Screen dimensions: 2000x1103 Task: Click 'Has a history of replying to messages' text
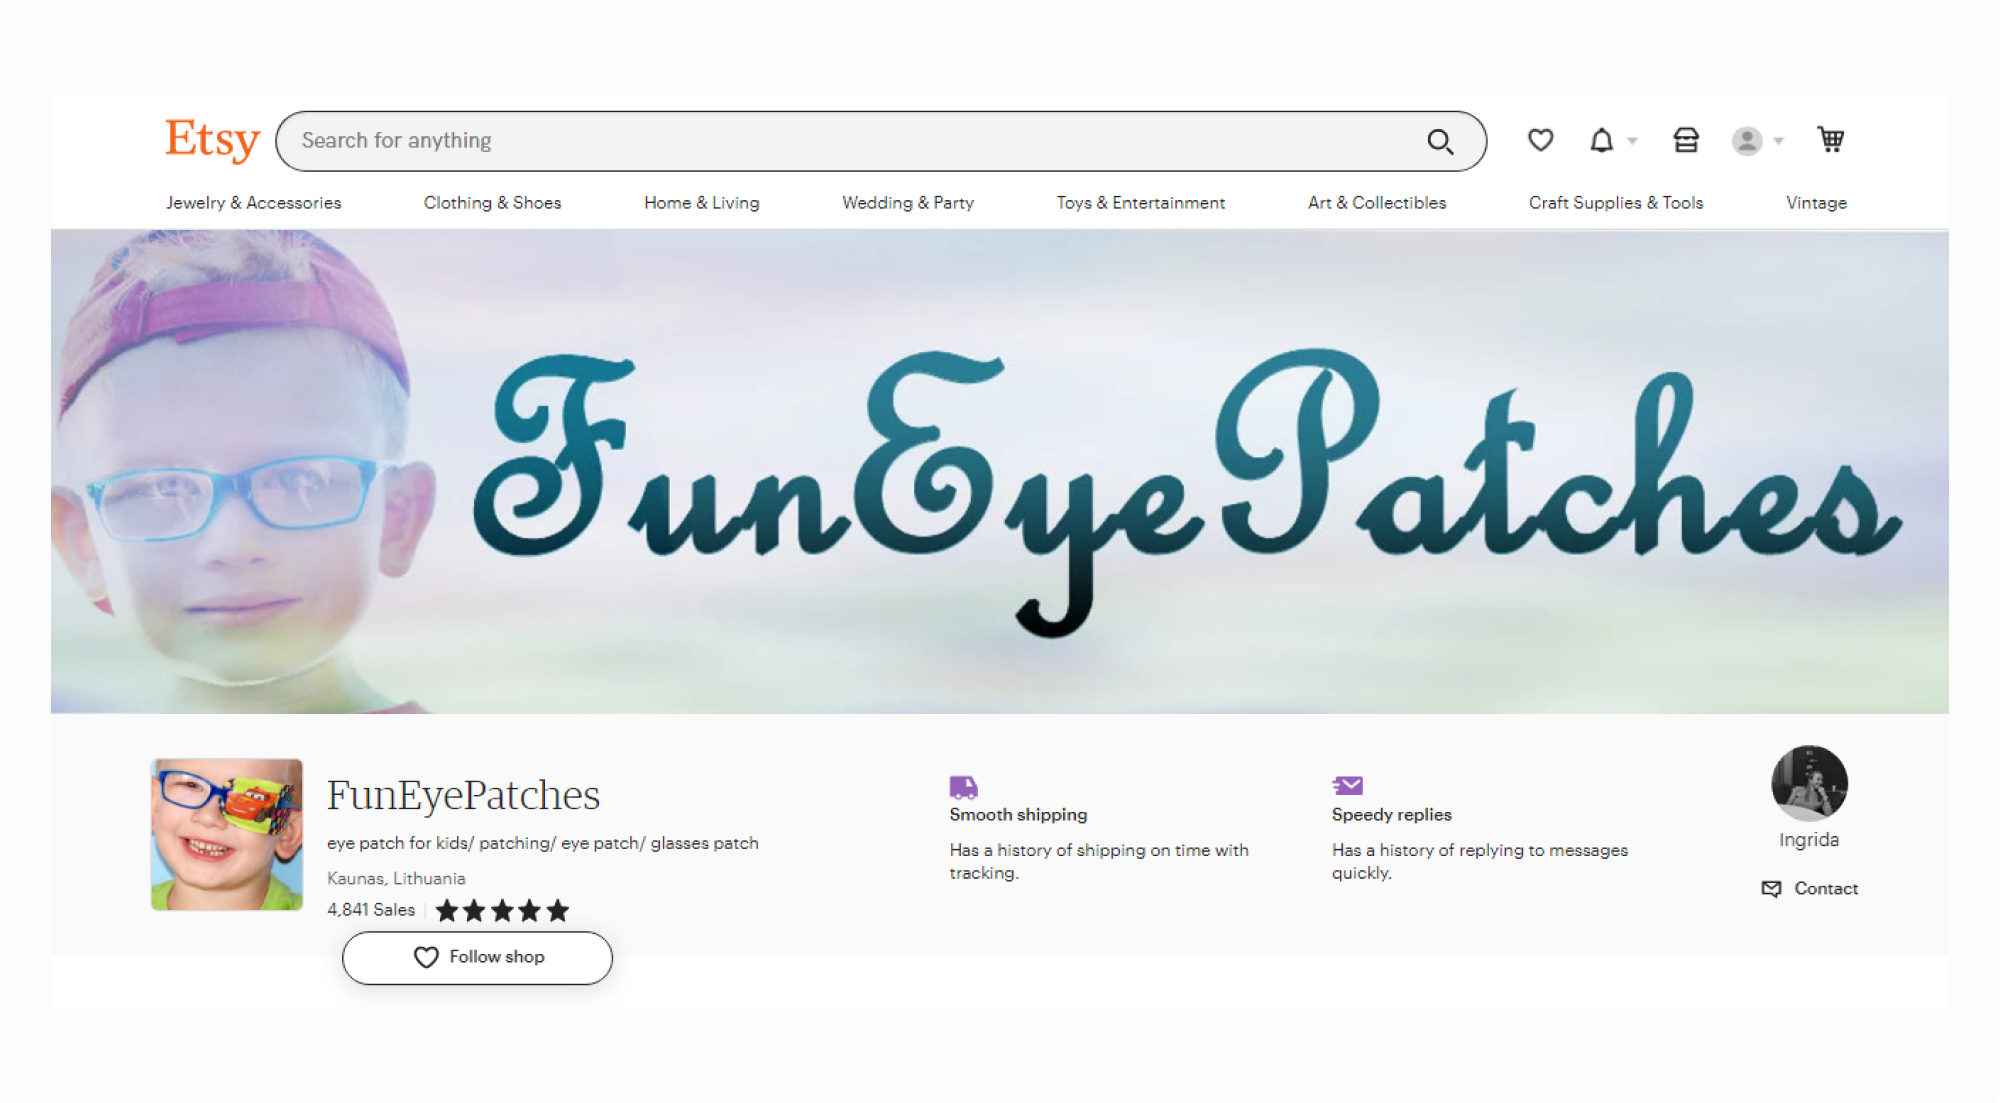(x=1480, y=861)
